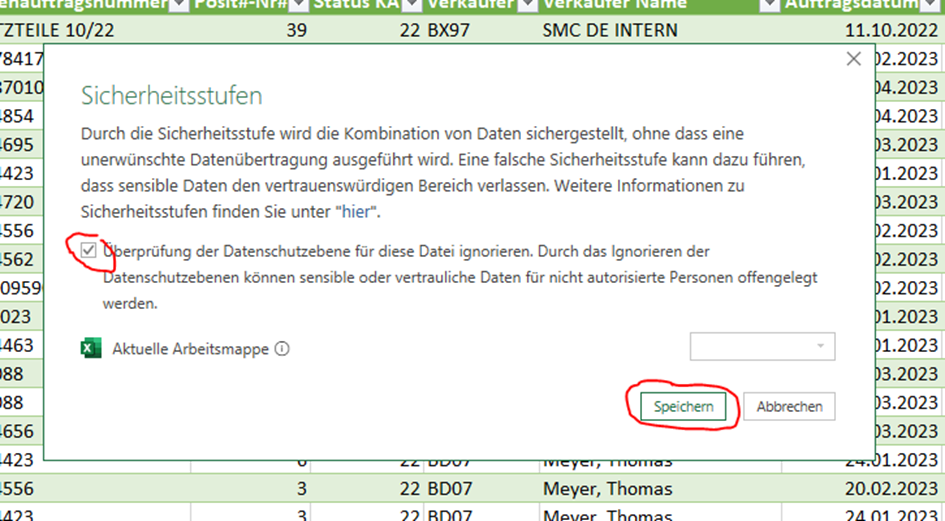Screen dimensions: 945x521
Task: Toggle the Datenschutzebene ignorieren checkbox
Action: click(x=90, y=251)
